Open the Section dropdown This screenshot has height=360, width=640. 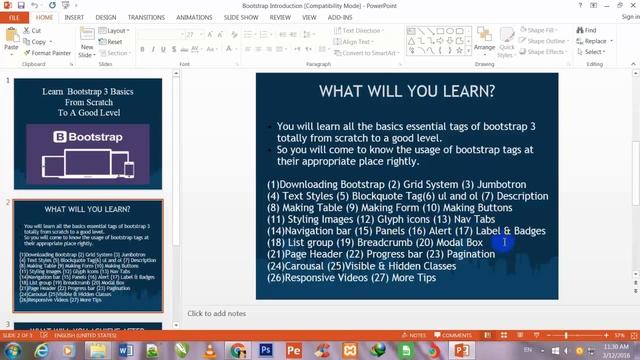(115, 53)
